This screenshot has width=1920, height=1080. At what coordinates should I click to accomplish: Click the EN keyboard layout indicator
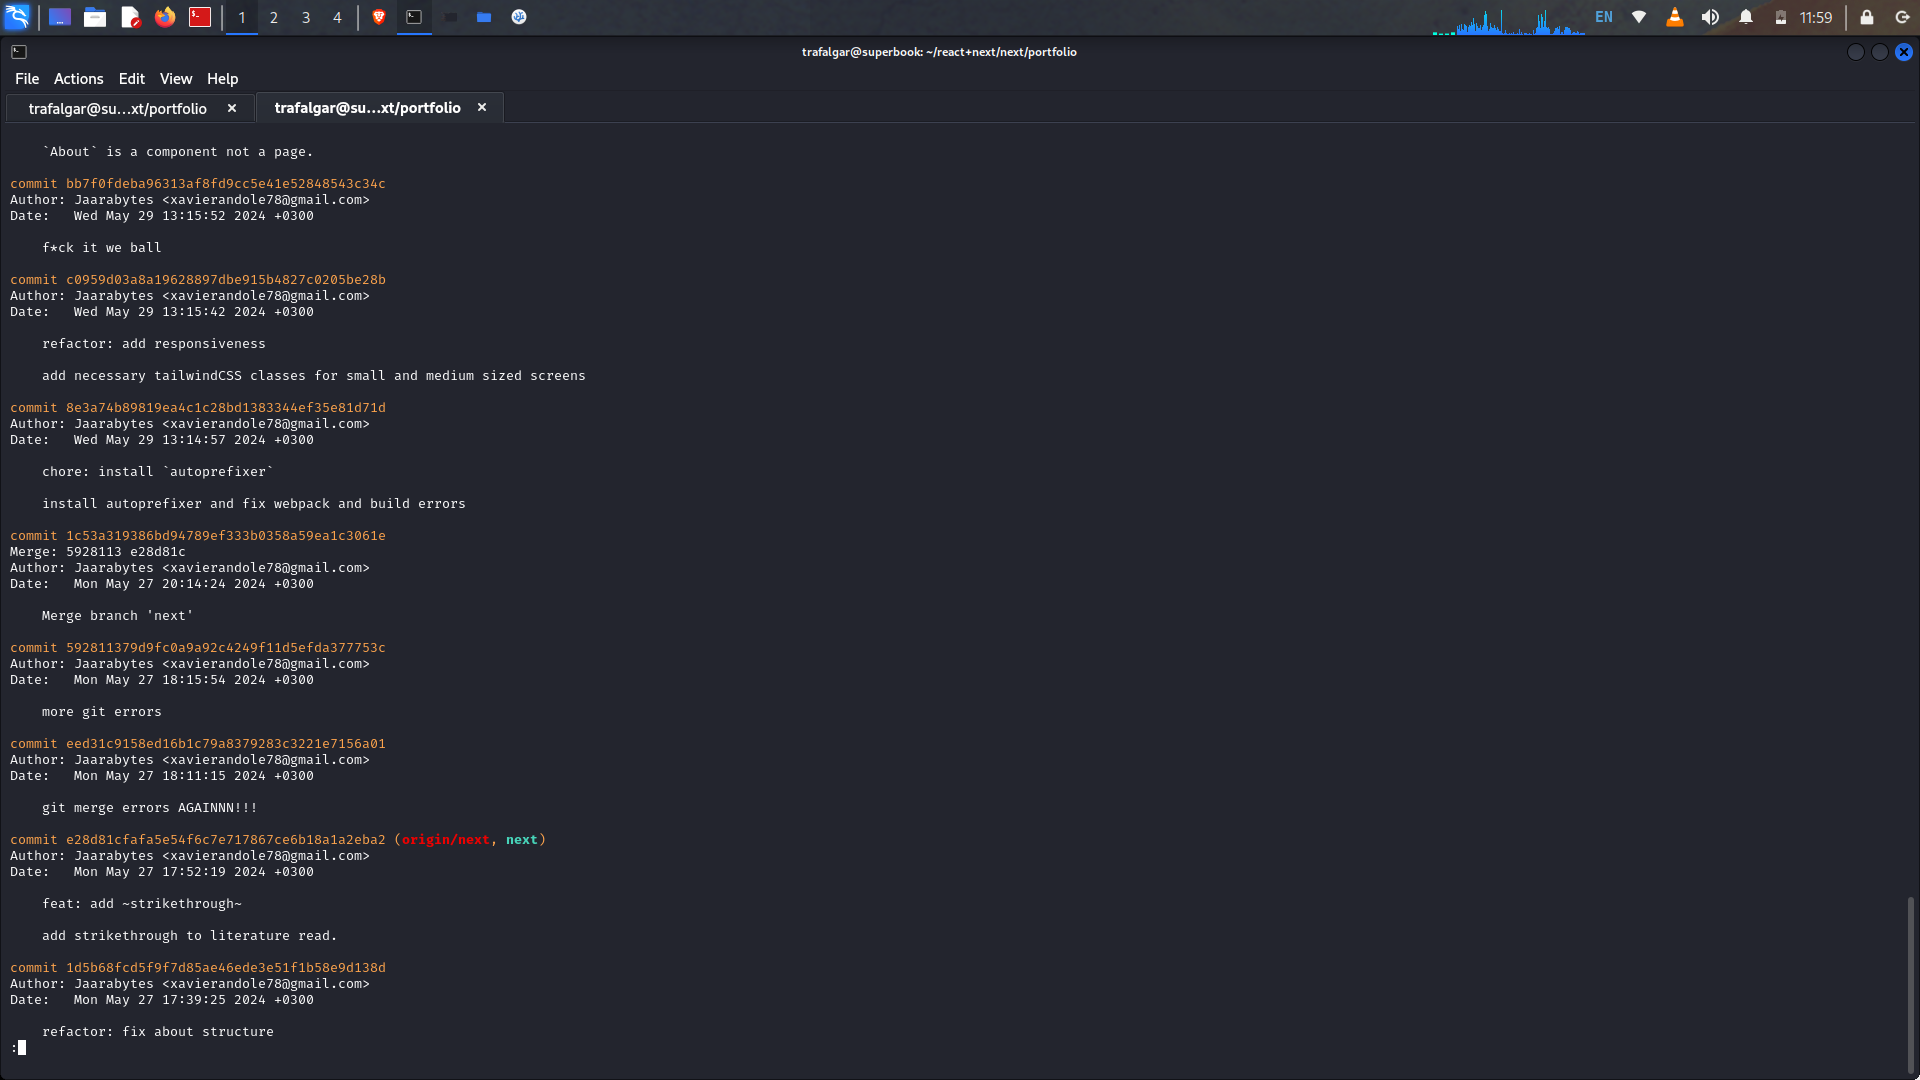pyautogui.click(x=1604, y=17)
